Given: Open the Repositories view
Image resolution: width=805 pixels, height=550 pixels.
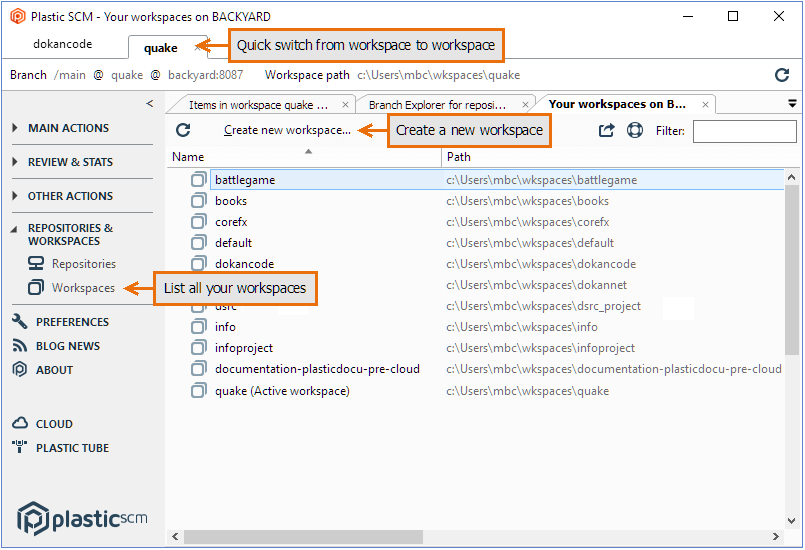Looking at the screenshot, I should tap(84, 264).
